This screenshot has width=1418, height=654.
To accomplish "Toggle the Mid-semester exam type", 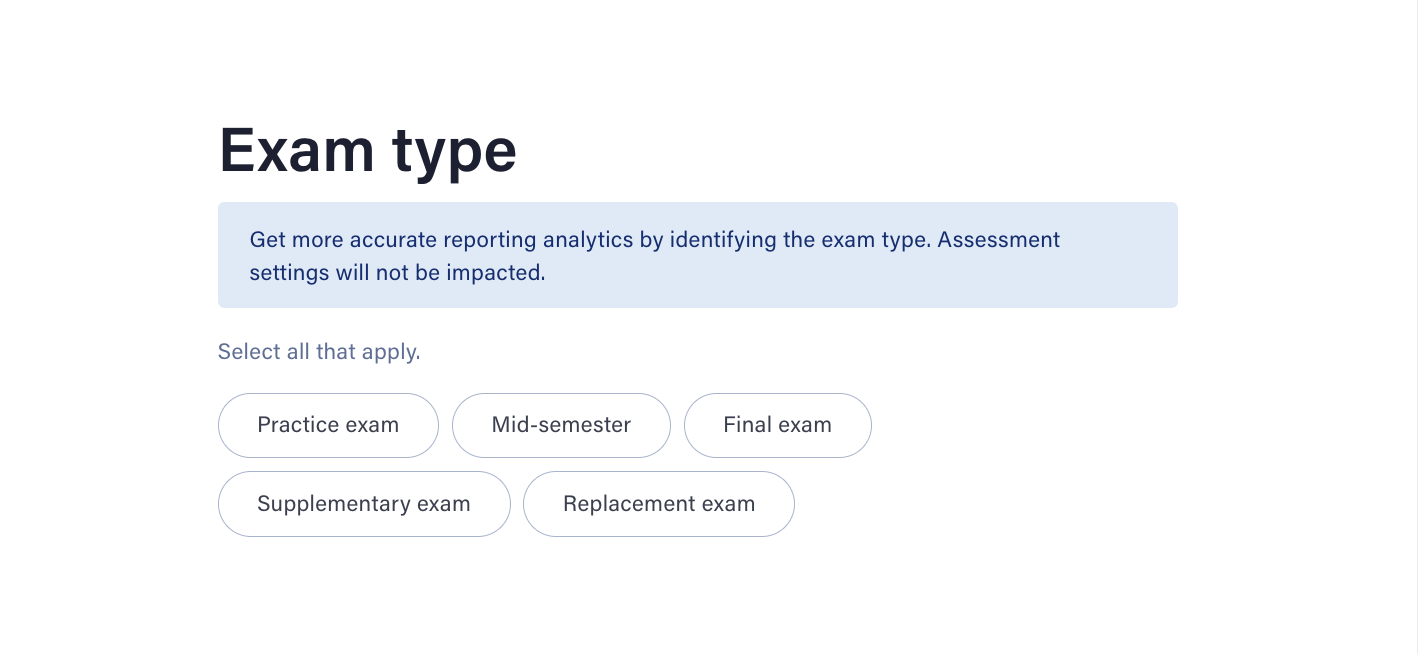I will (561, 425).
